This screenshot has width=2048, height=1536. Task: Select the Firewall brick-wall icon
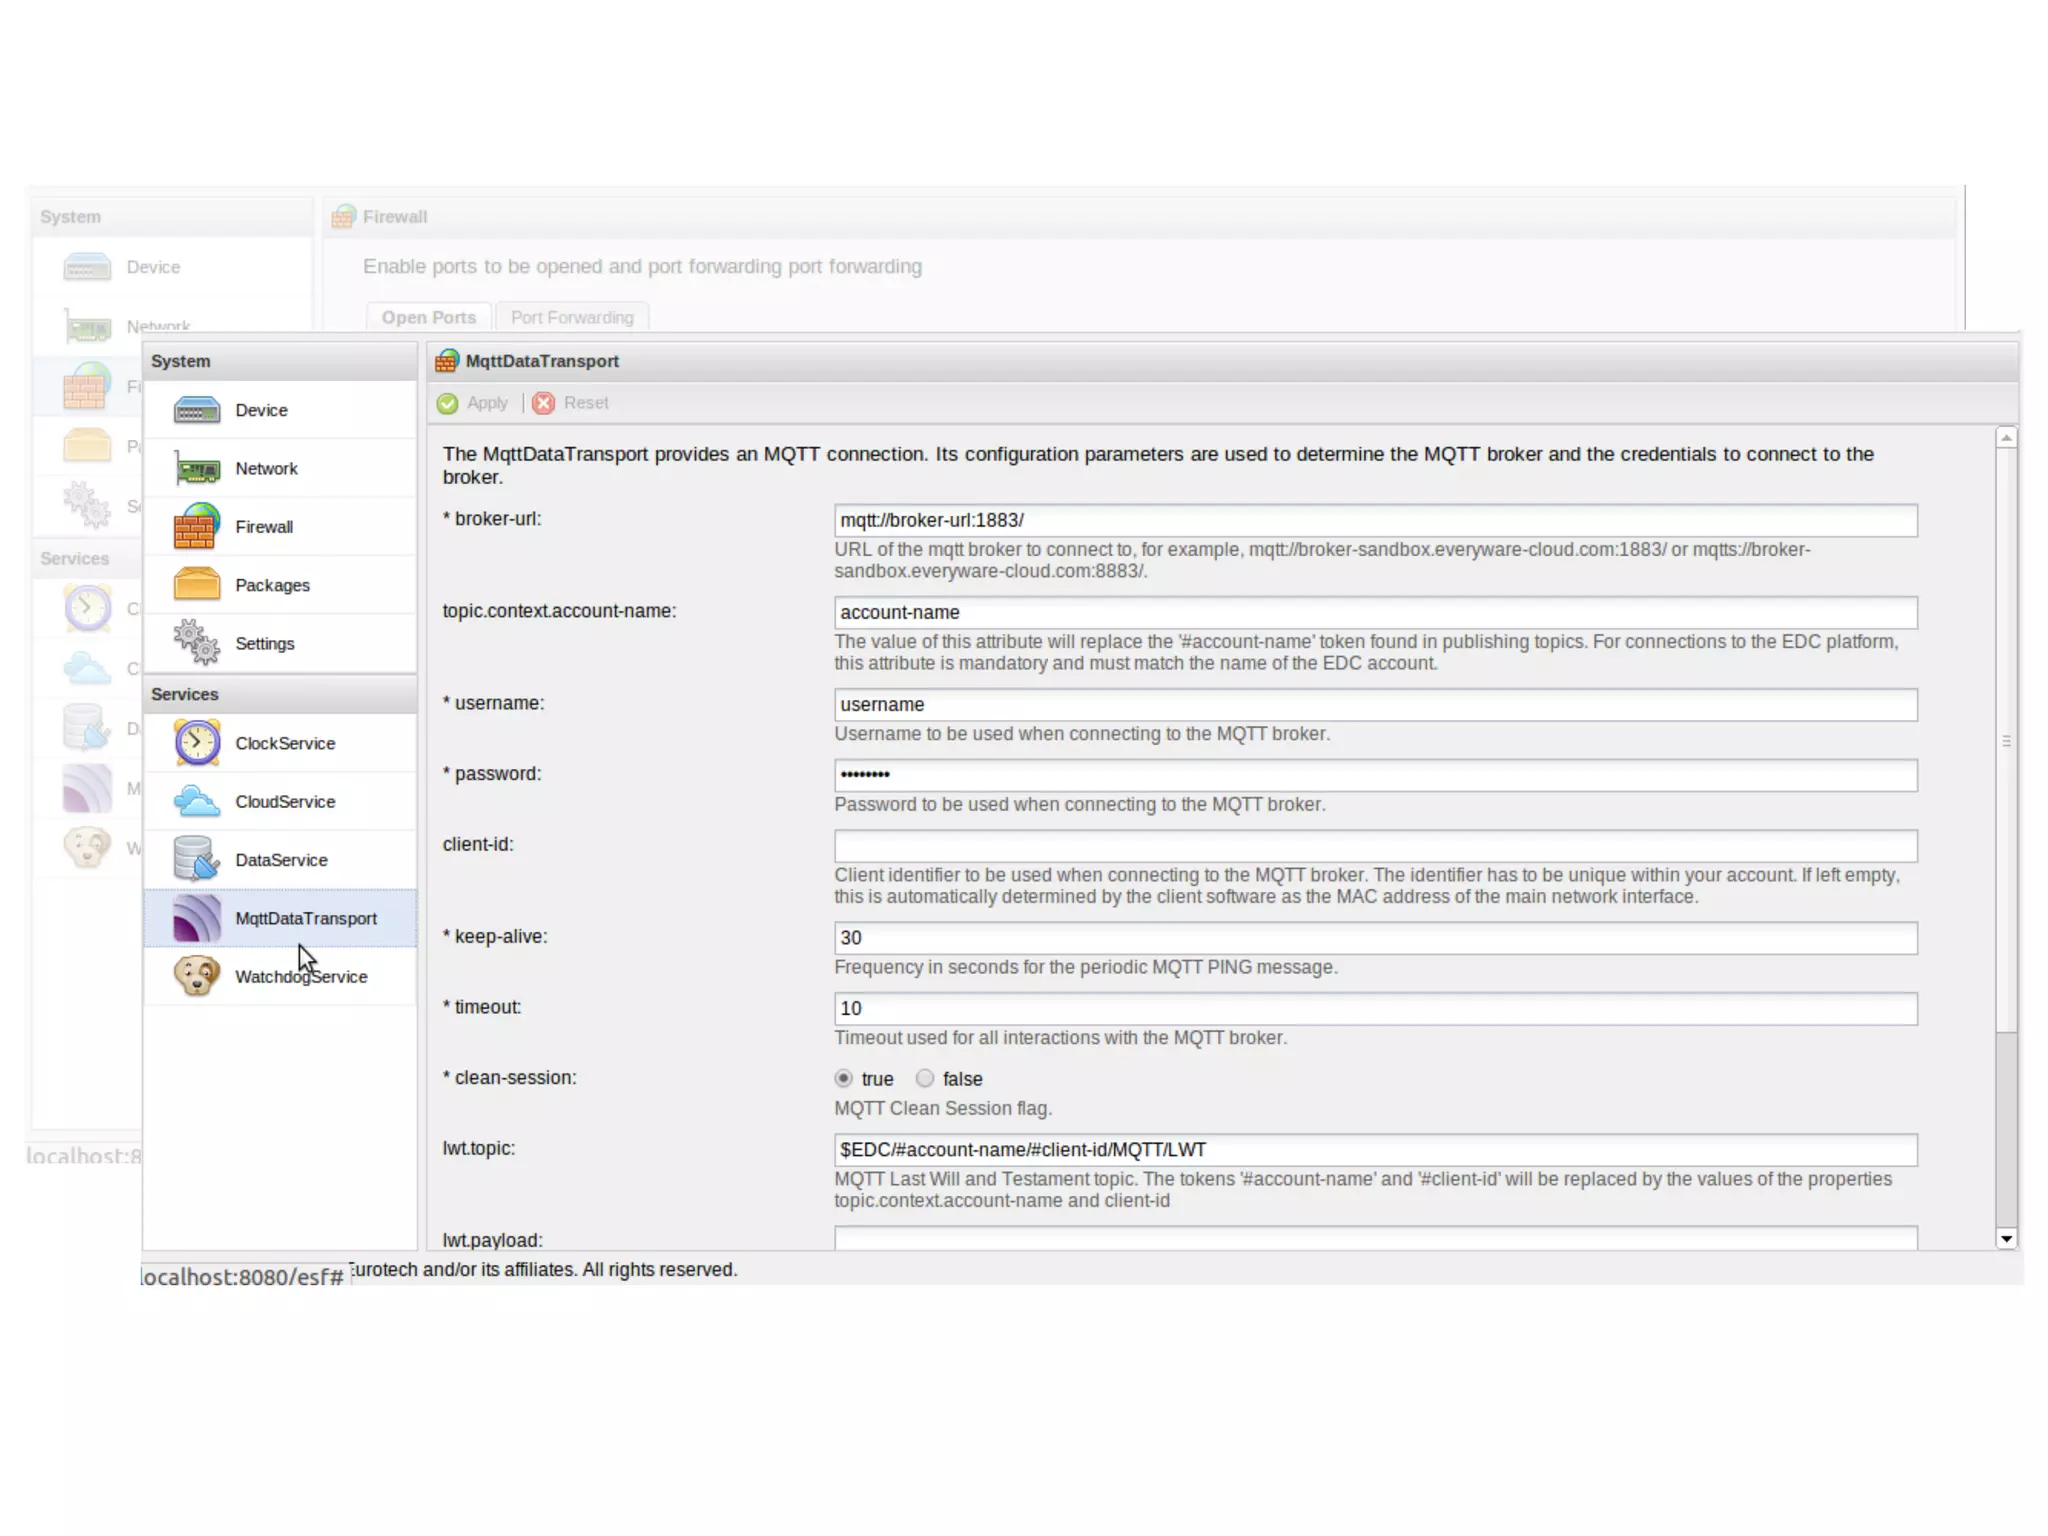[x=196, y=527]
